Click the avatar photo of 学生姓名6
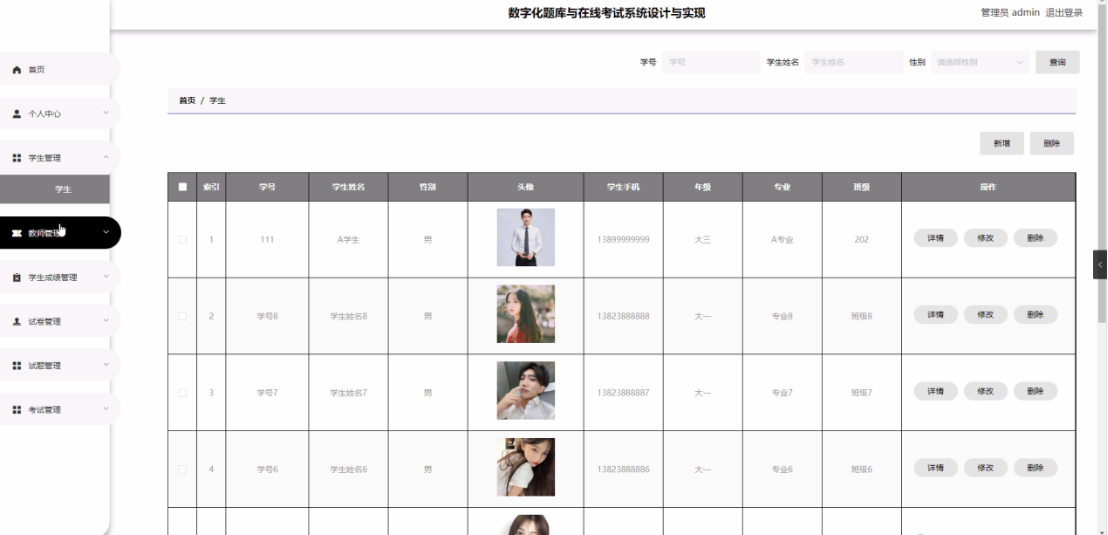The width and height of the screenshot is (1108, 535). pyautogui.click(x=526, y=467)
